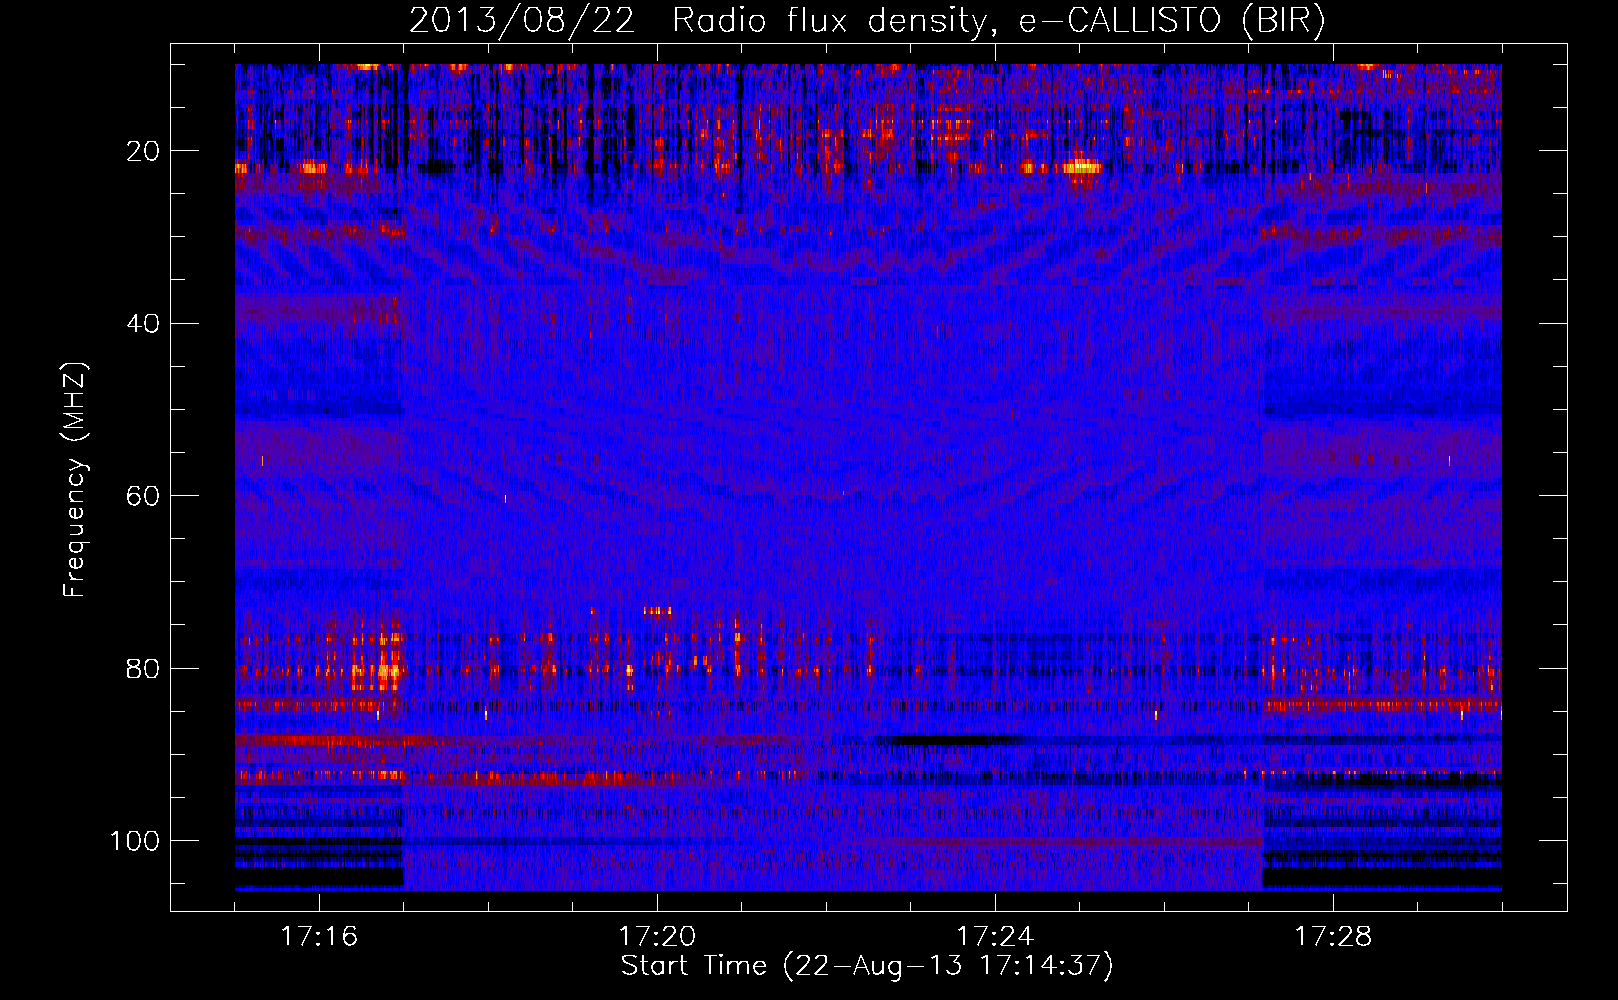Select the 40 frequency tick label
This screenshot has height=1000, width=1618.
(143, 324)
